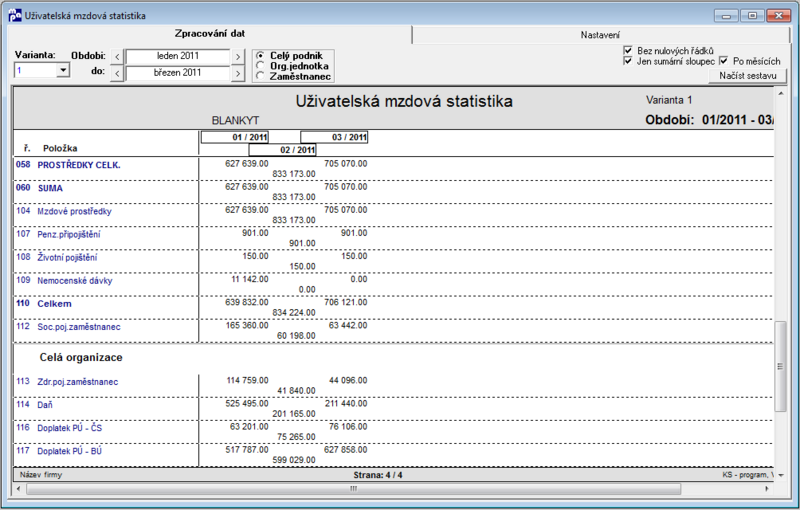Click the Doplatek PÚ - ČS row
Screen dimensions: 800x510
point(393,431)
